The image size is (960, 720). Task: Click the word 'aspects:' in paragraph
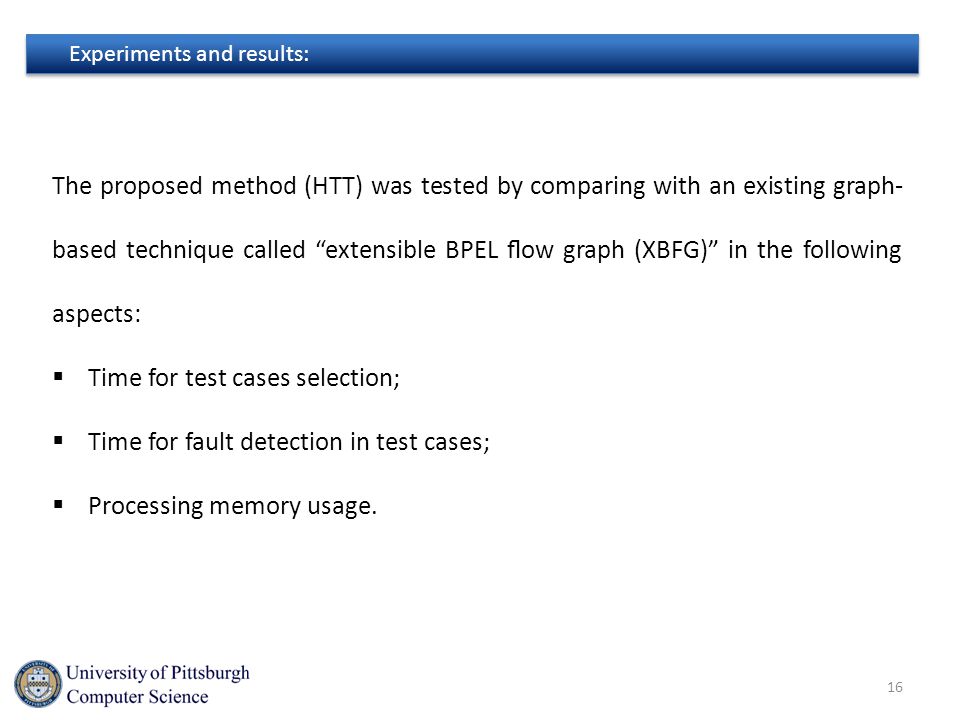point(96,315)
